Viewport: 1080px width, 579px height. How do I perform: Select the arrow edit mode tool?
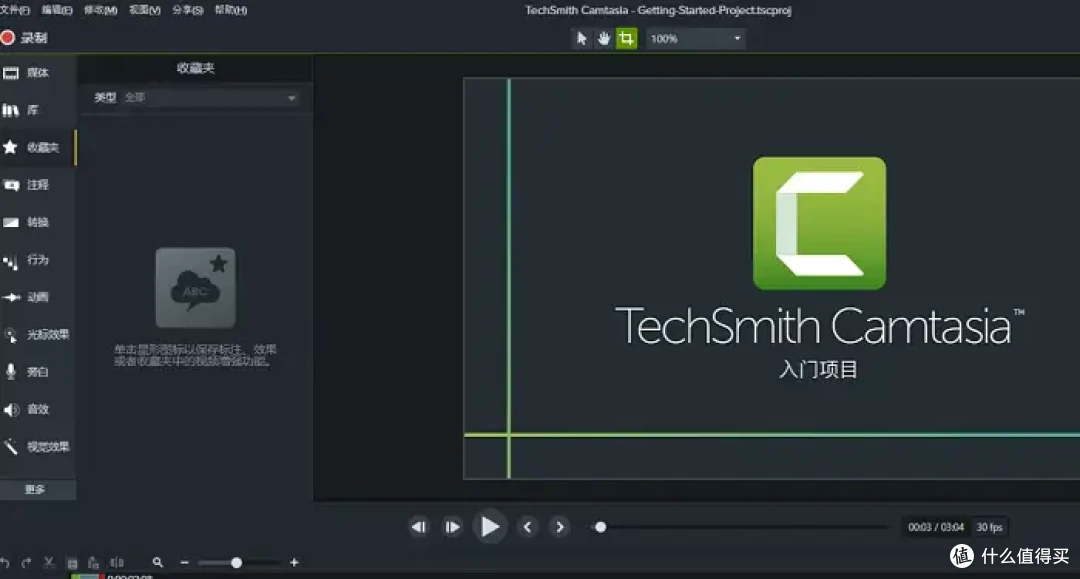coord(581,39)
